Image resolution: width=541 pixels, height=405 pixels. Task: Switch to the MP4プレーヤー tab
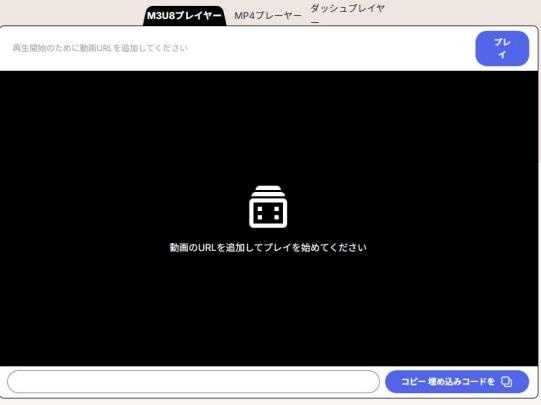point(268,16)
